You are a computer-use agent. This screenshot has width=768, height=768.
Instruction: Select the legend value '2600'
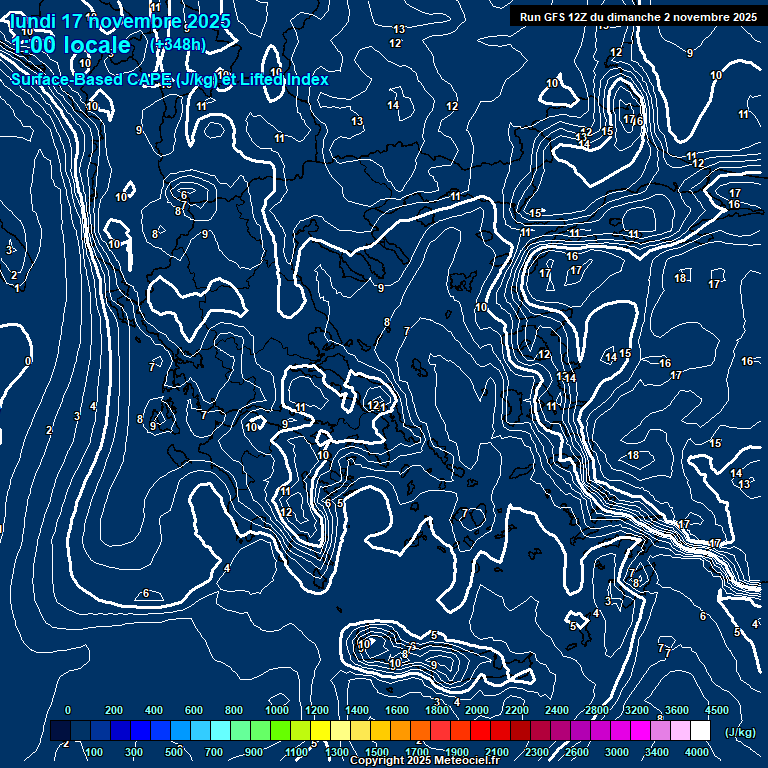[577, 752]
